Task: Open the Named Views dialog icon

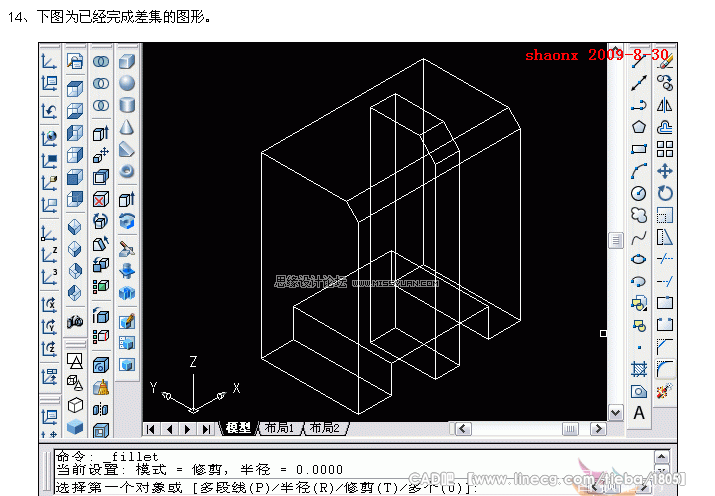Action: tap(75, 61)
